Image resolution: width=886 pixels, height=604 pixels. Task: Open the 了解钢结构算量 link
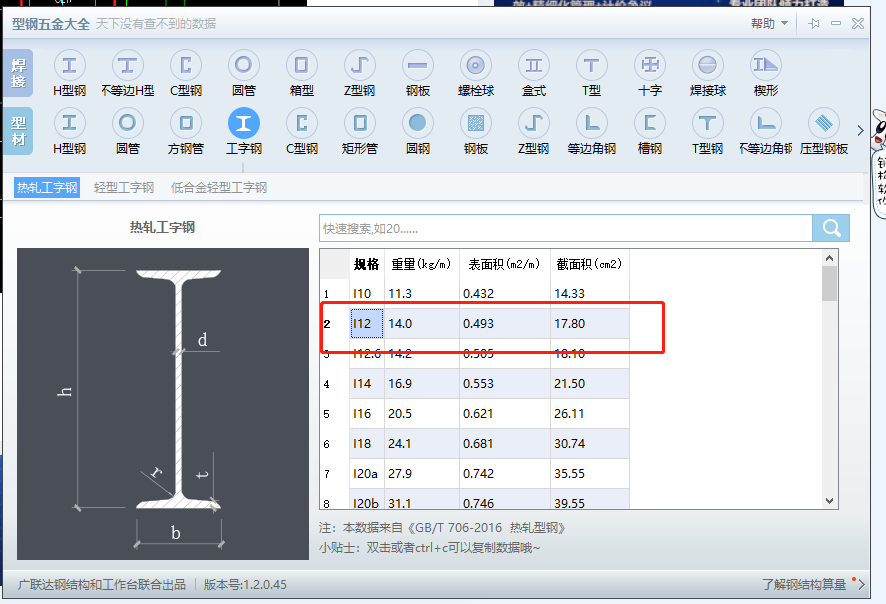pyautogui.click(x=804, y=584)
